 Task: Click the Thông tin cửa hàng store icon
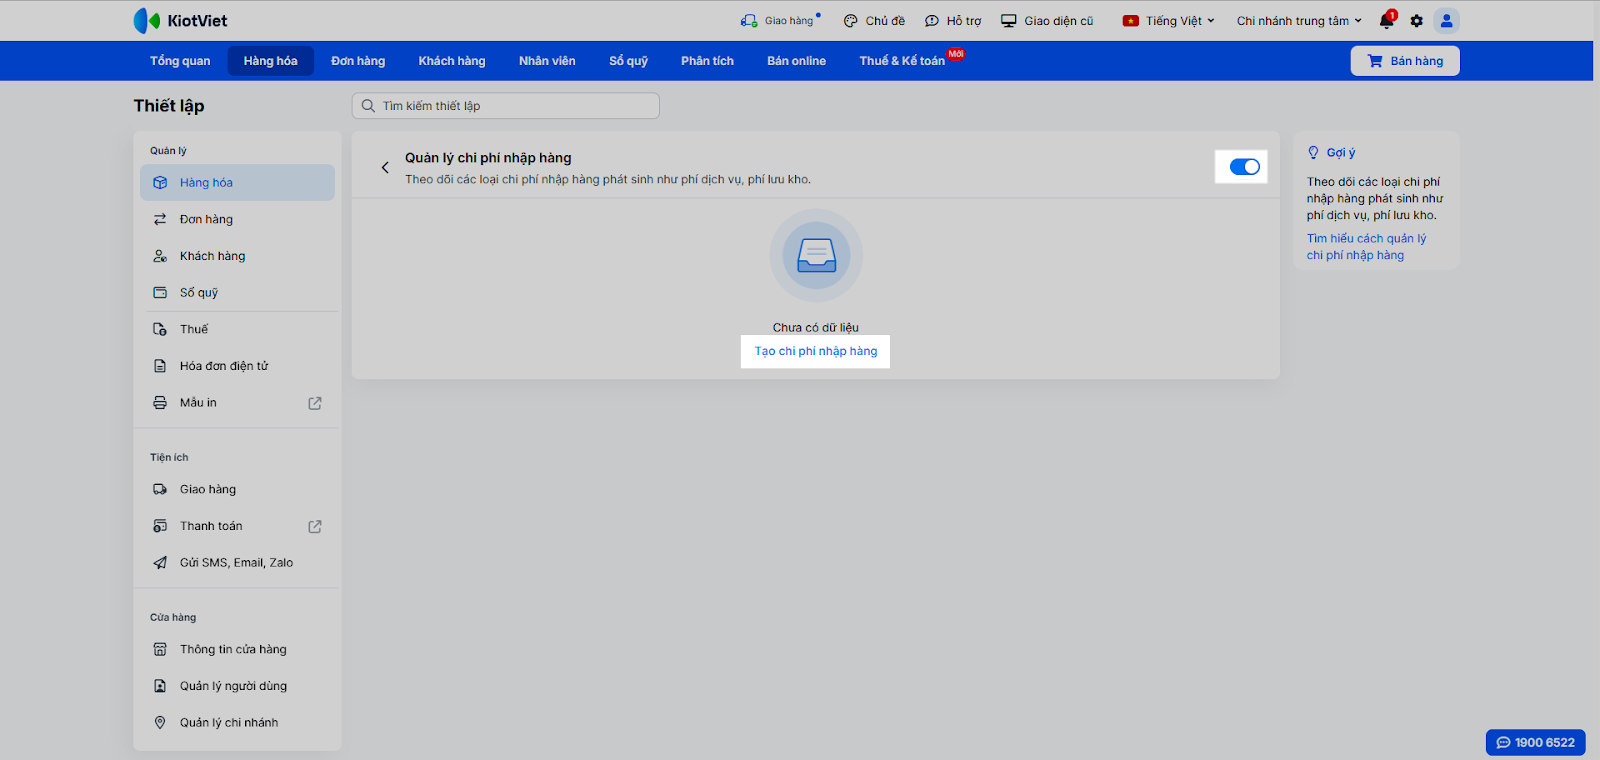point(160,650)
